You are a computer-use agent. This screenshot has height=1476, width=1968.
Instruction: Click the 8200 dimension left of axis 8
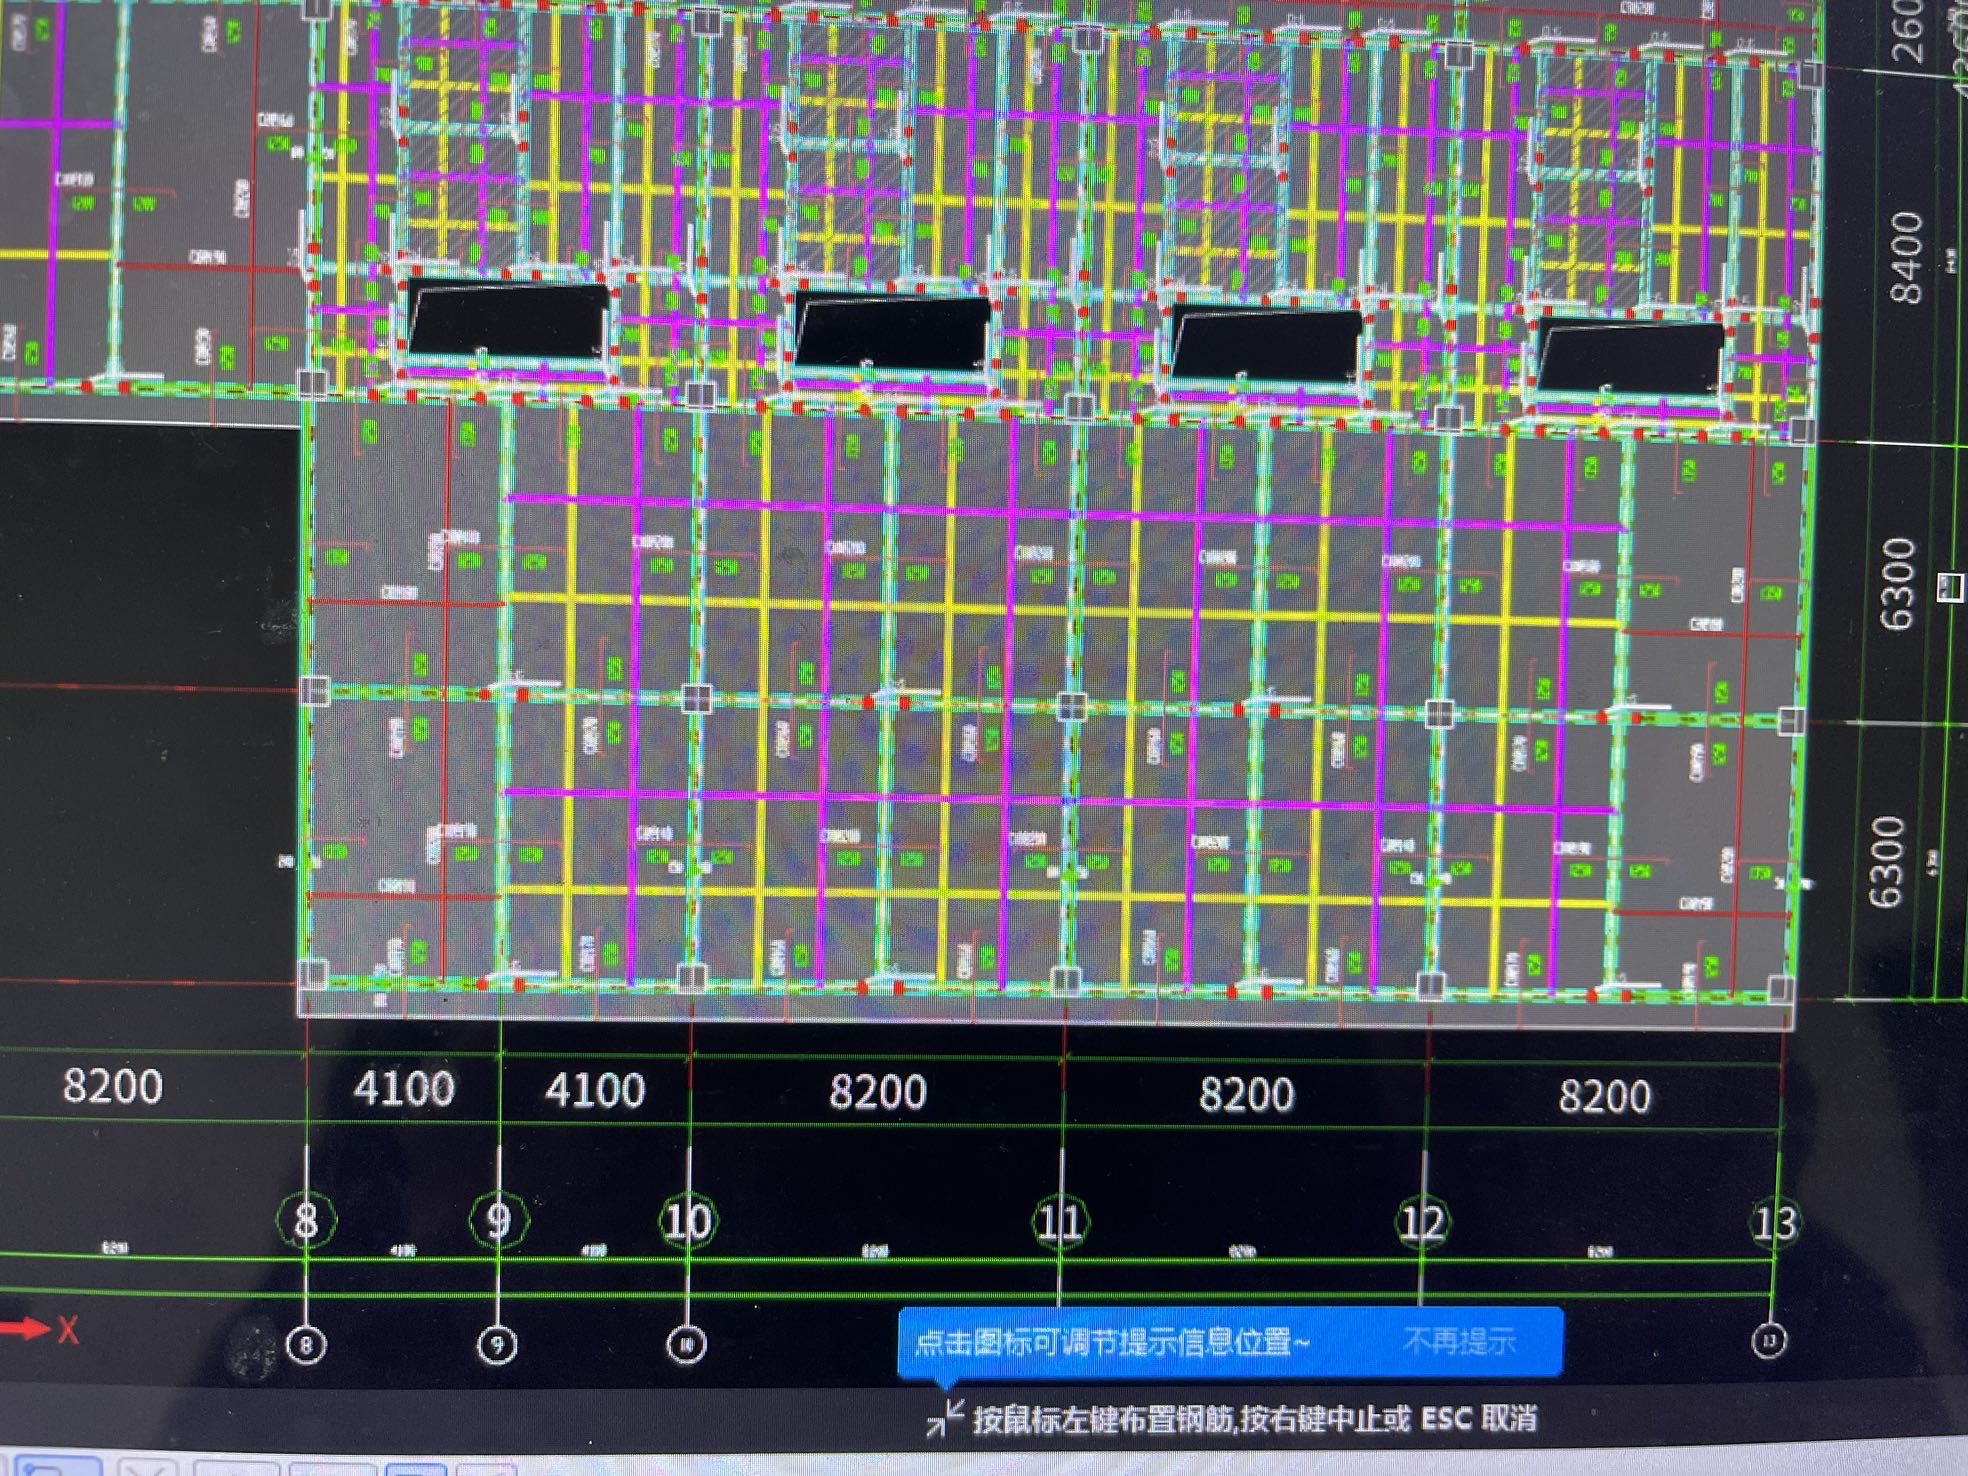point(113,1086)
